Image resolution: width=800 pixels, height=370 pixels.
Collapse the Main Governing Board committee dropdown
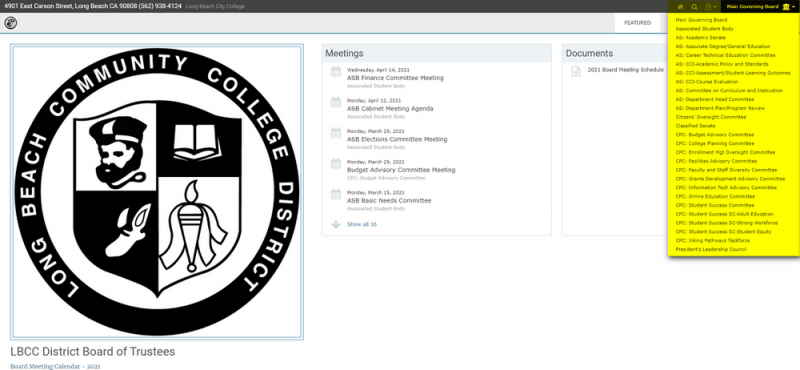(x=760, y=7)
